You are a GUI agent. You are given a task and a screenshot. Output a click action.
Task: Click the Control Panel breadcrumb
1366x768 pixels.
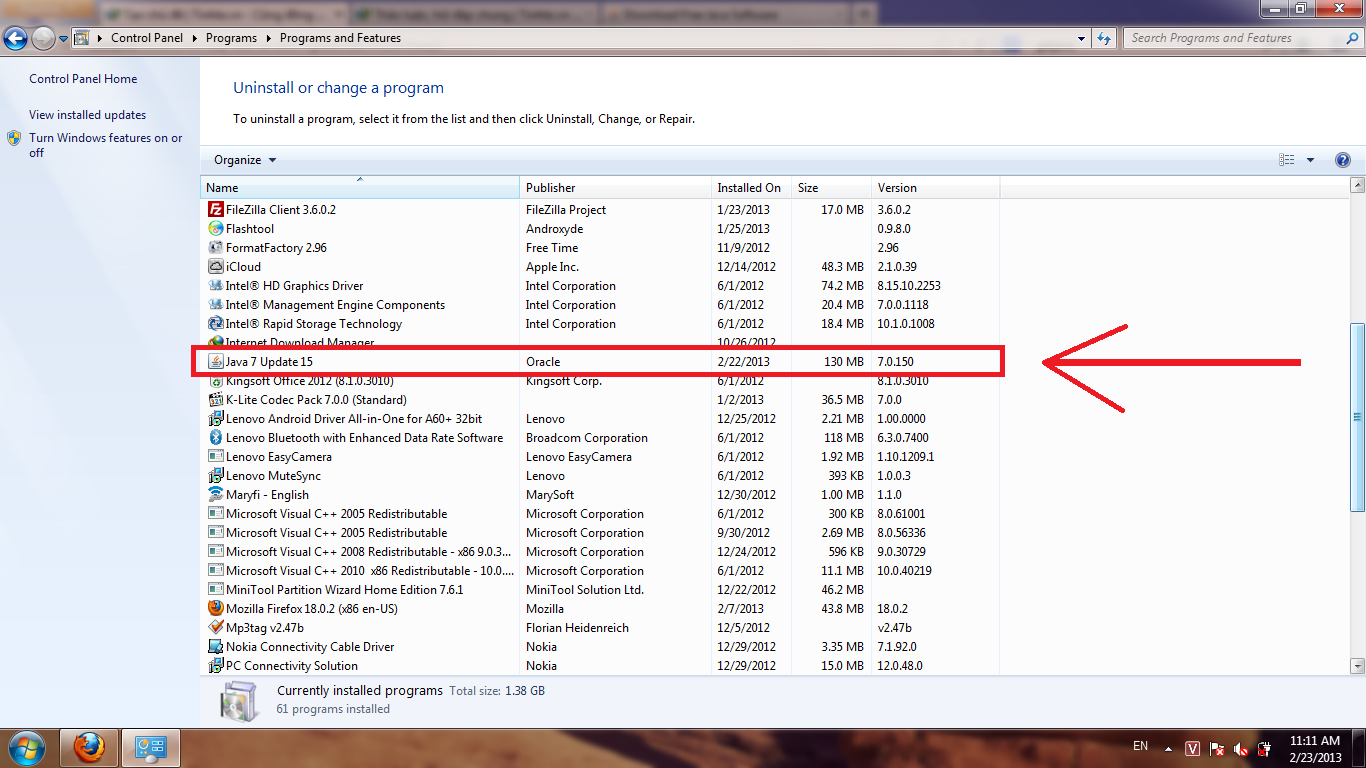(147, 38)
